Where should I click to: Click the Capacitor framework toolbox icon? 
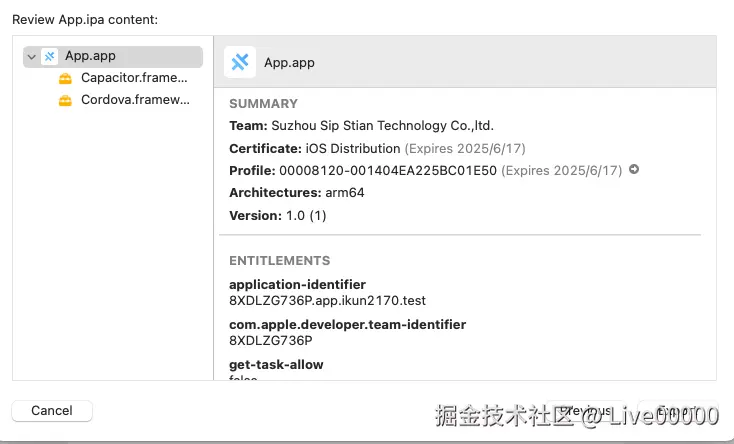click(65, 78)
